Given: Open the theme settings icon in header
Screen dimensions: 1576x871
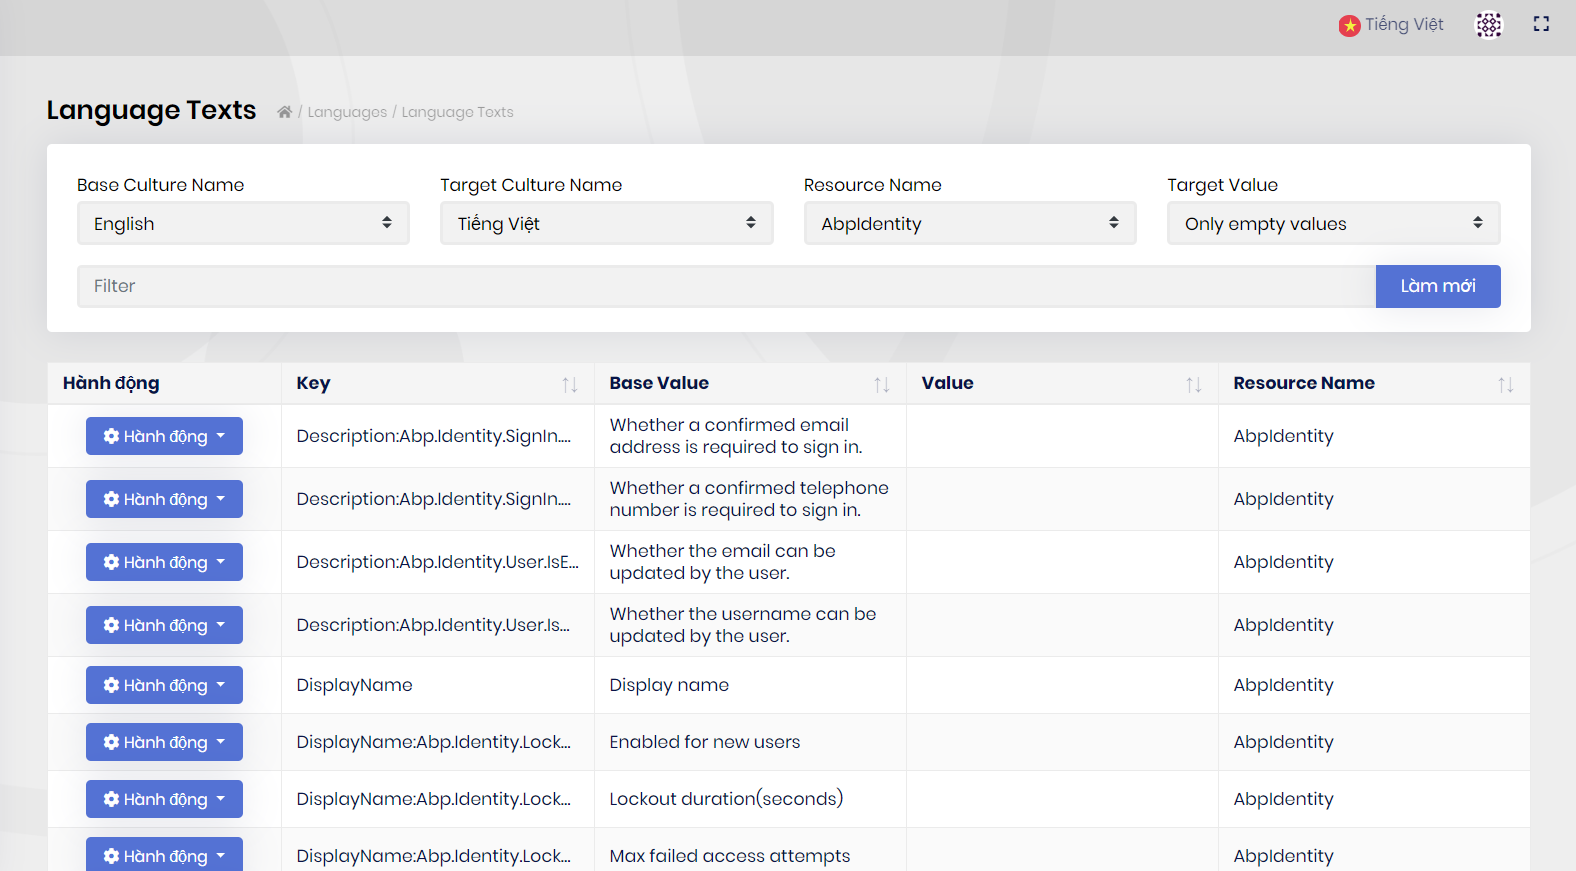Looking at the screenshot, I should click(1488, 24).
